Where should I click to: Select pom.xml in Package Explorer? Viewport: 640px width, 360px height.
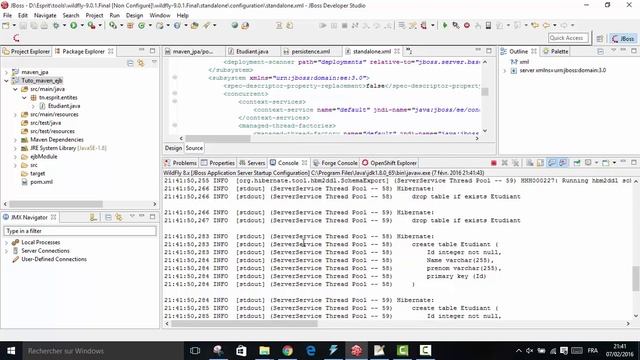(41, 182)
